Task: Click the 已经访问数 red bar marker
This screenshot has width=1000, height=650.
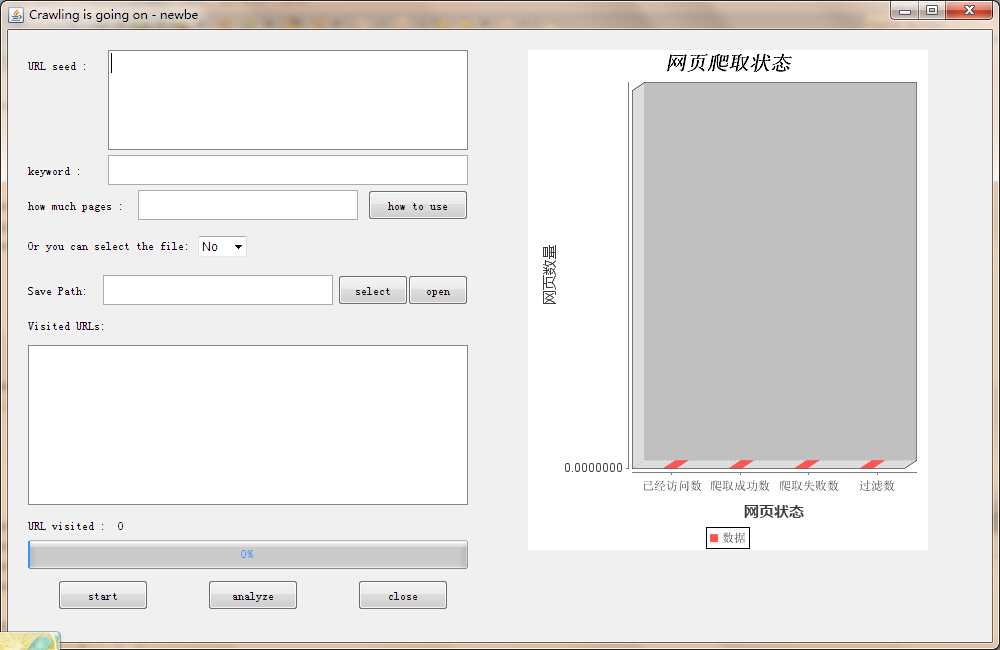Action: pyautogui.click(x=675, y=464)
